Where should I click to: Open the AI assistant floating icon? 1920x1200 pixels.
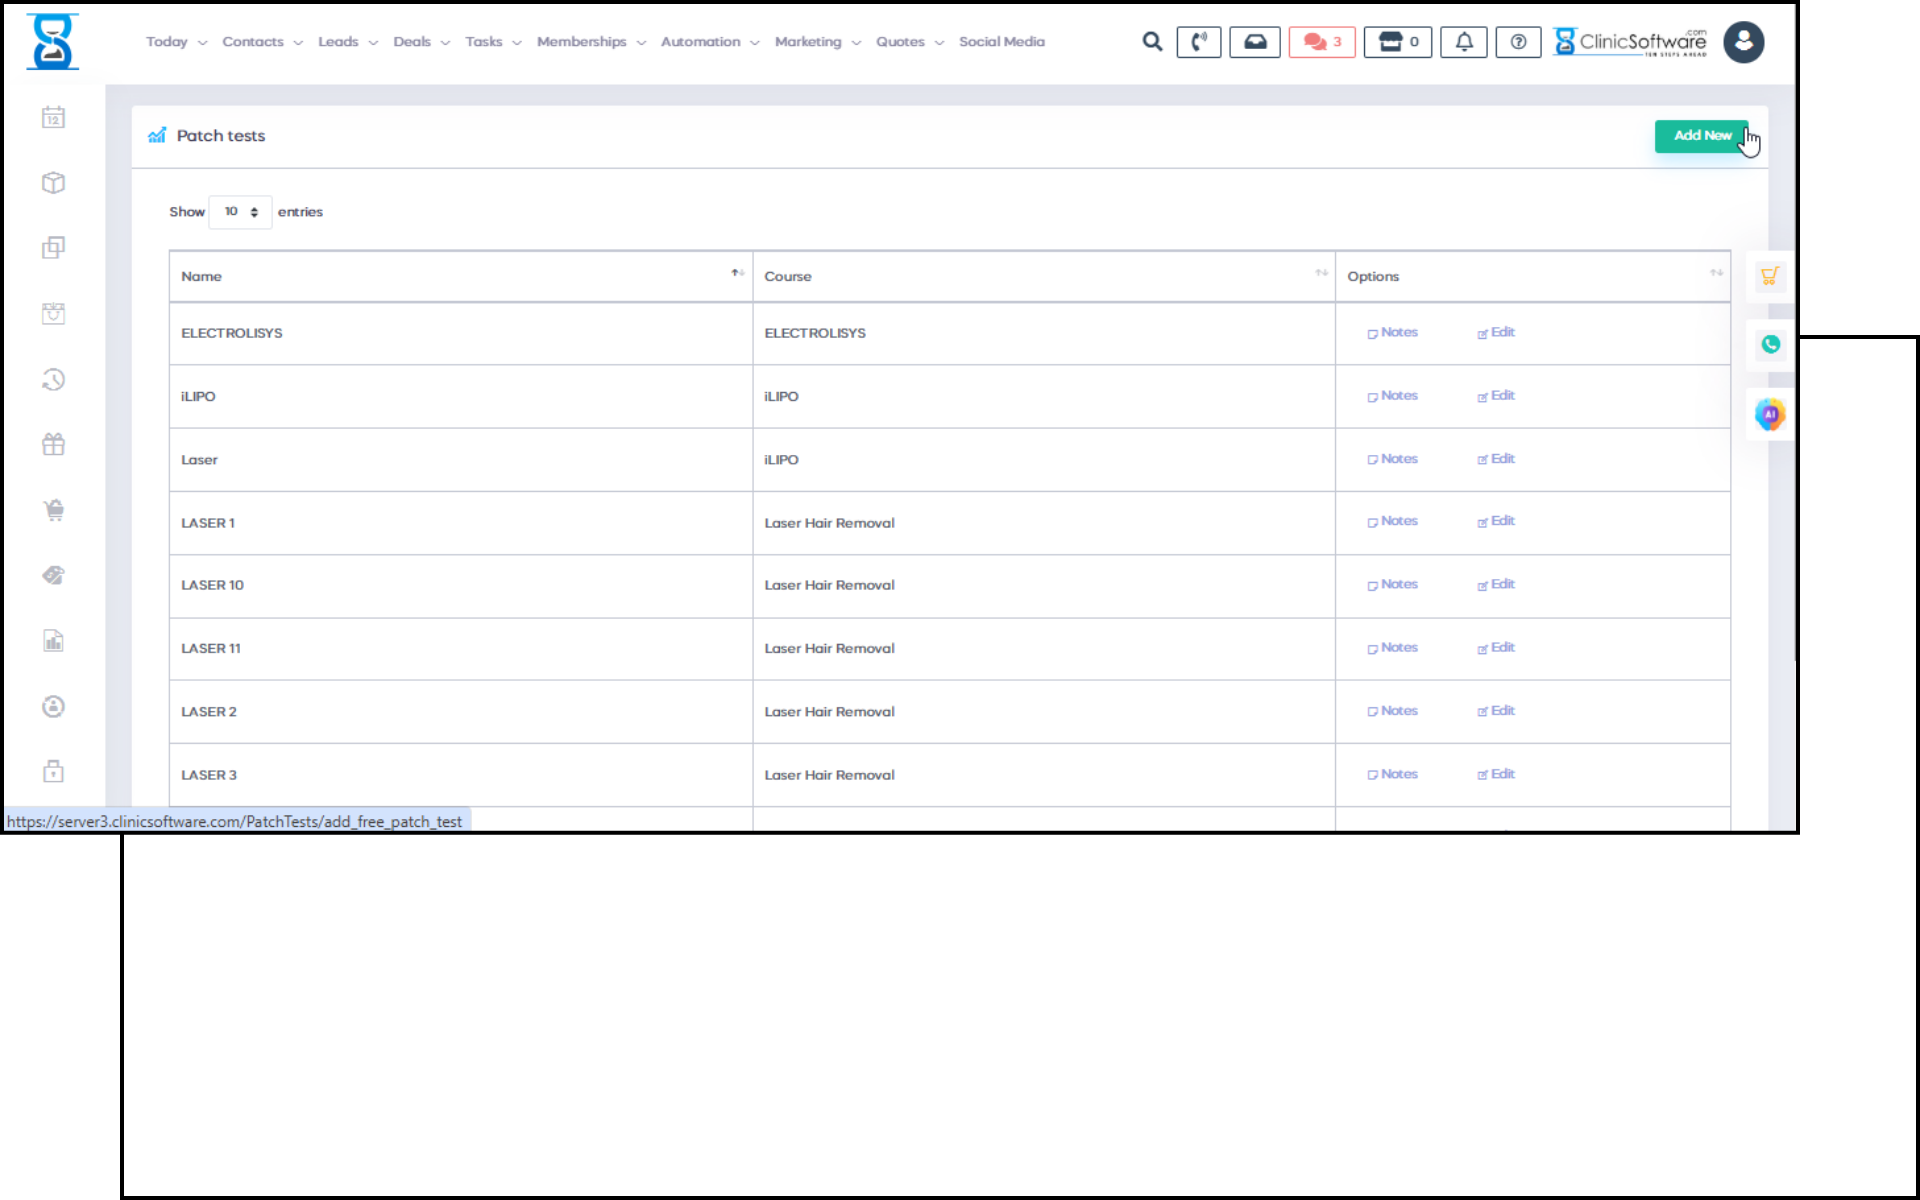(x=1769, y=414)
